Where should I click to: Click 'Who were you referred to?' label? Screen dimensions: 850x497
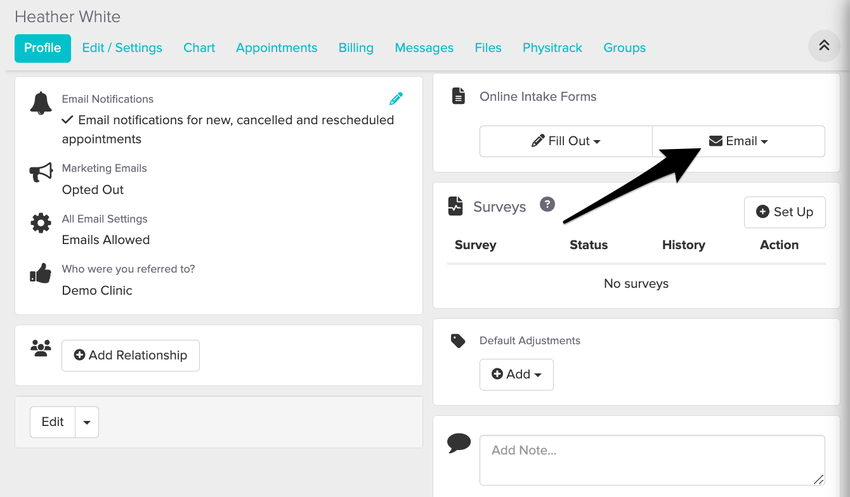click(128, 269)
